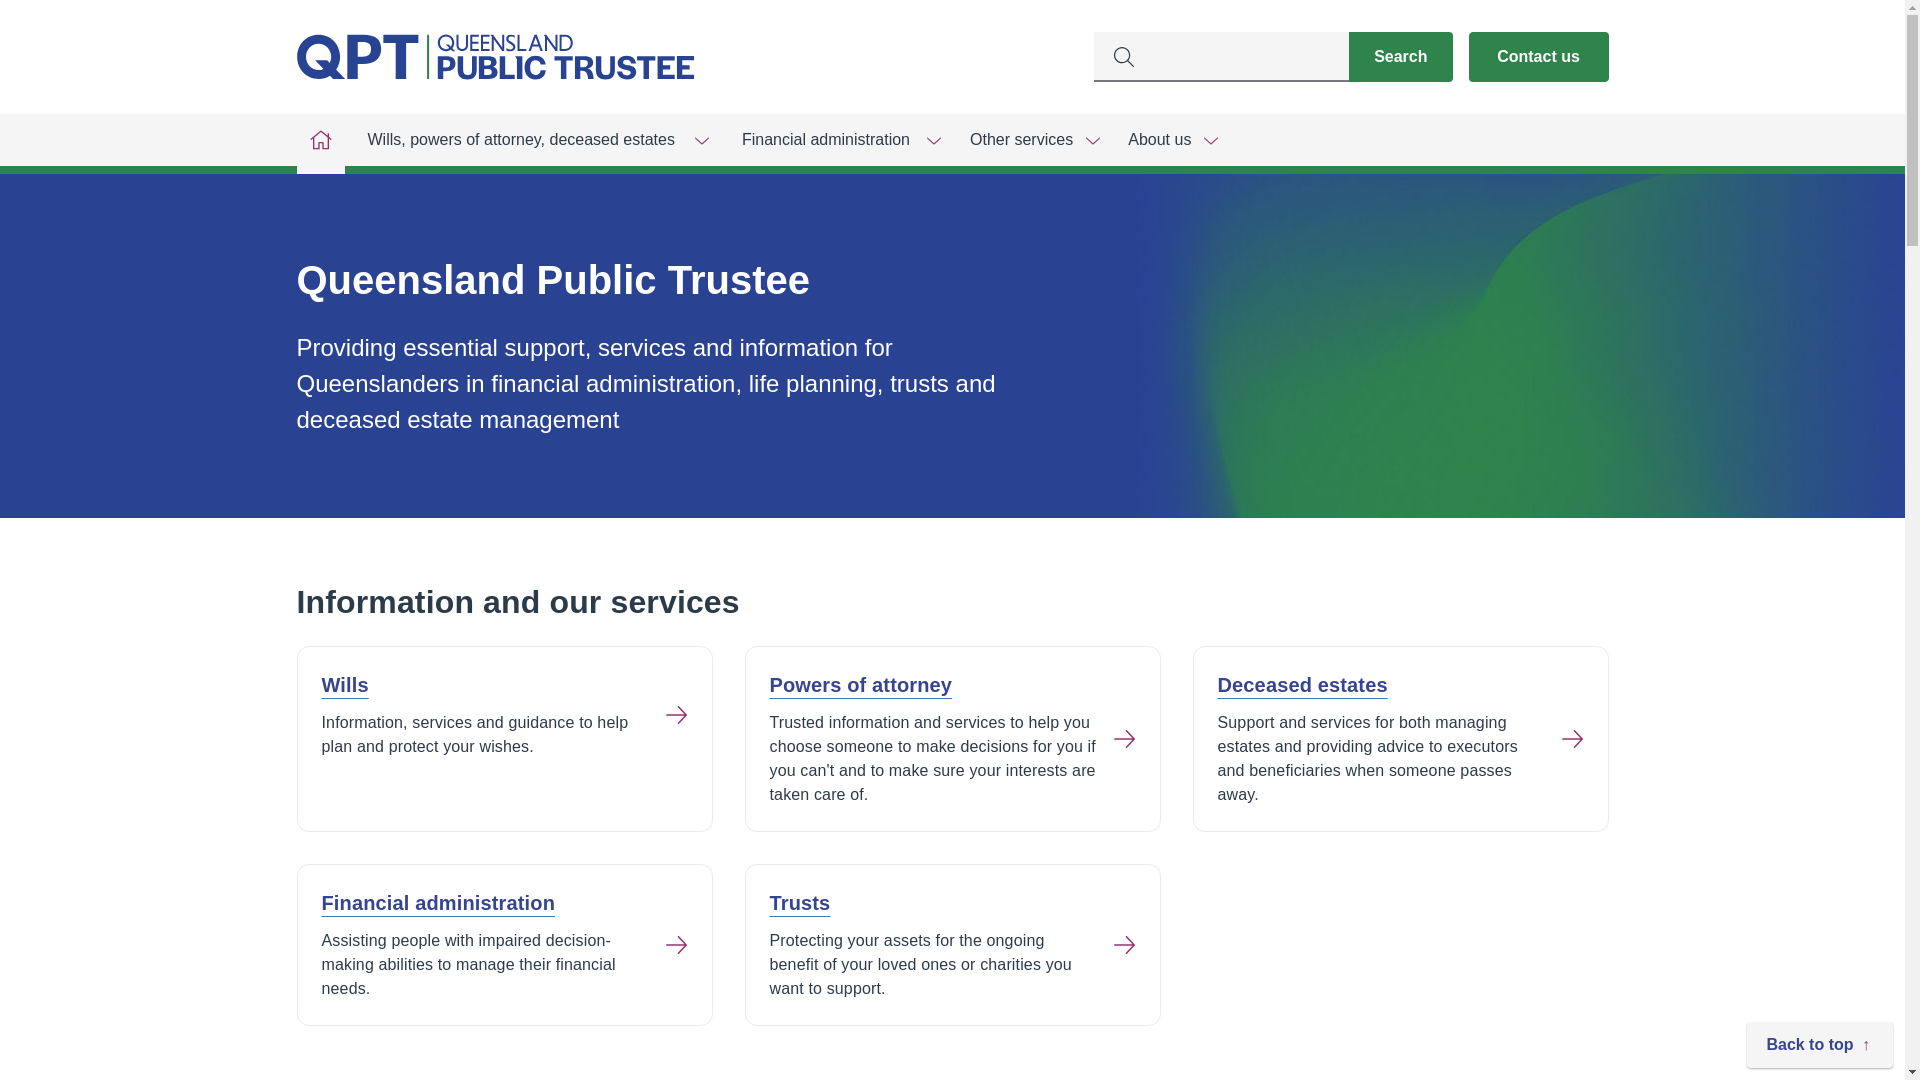
Task: Click the scrollbar up arrow
Action: 1912,8
